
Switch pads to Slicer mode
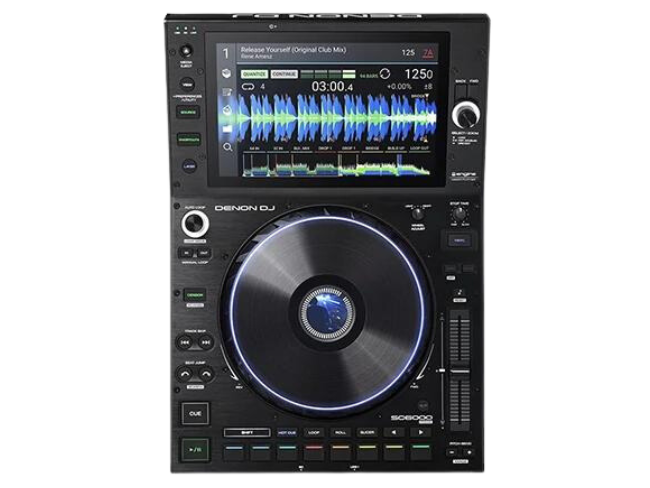[367, 432]
